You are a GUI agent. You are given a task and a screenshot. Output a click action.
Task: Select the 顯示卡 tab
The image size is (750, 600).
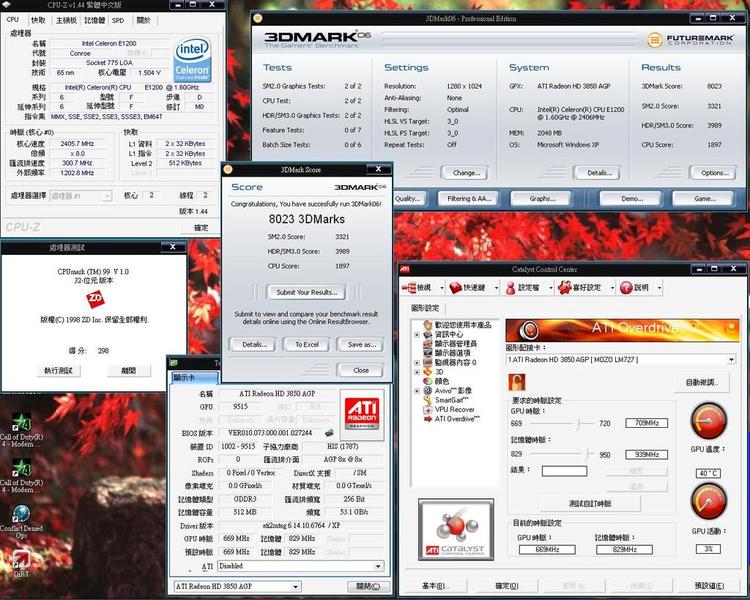[194, 378]
